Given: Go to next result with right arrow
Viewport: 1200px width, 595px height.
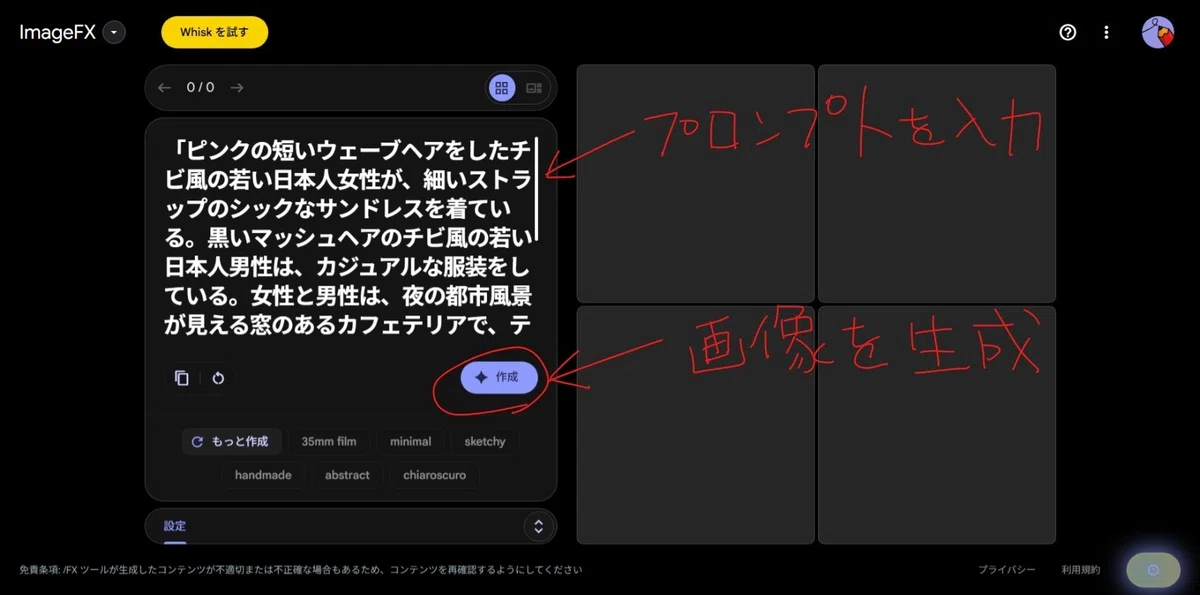Looking at the screenshot, I should 237,88.
